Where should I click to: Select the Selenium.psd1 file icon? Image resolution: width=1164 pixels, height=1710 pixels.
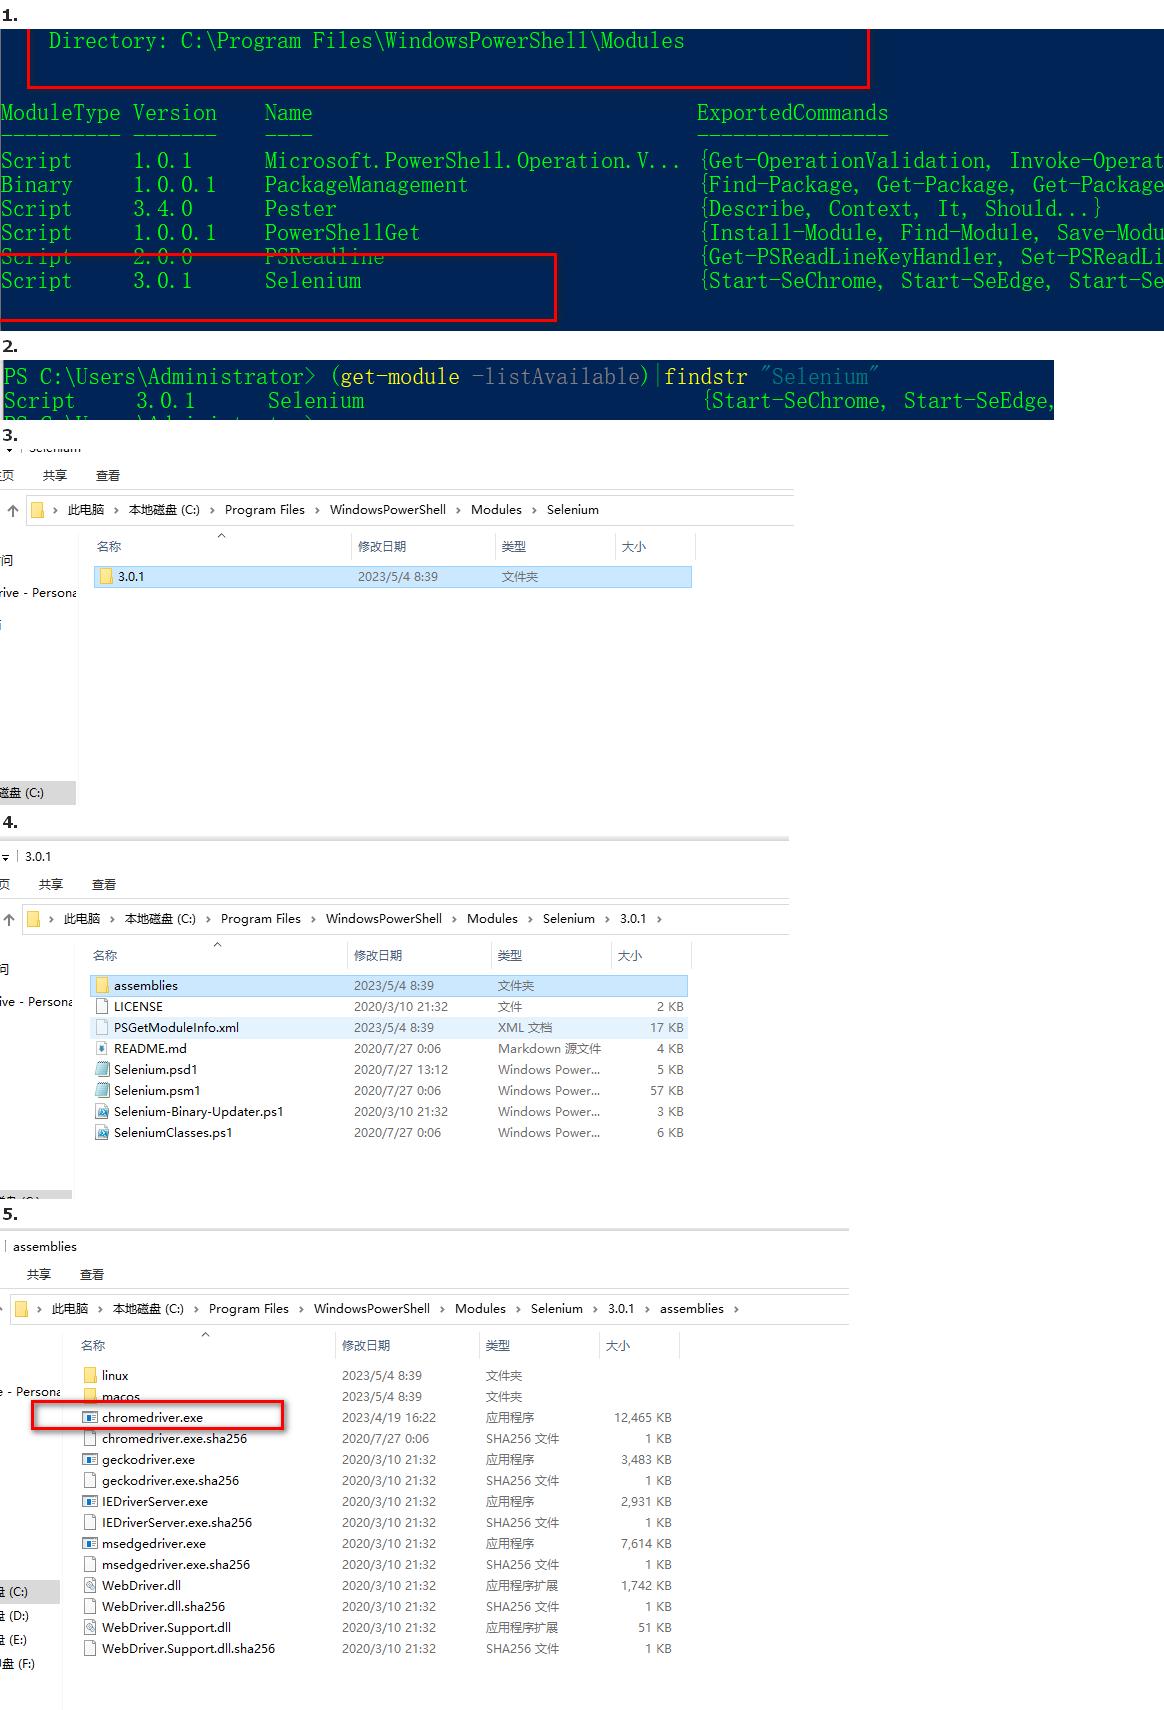102,1070
